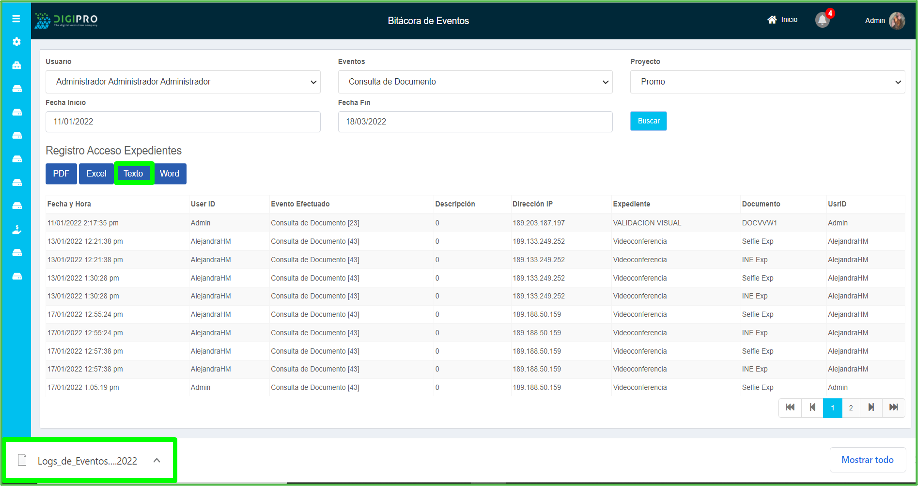
Task: Open the Eventos dropdown list
Action: point(475,82)
